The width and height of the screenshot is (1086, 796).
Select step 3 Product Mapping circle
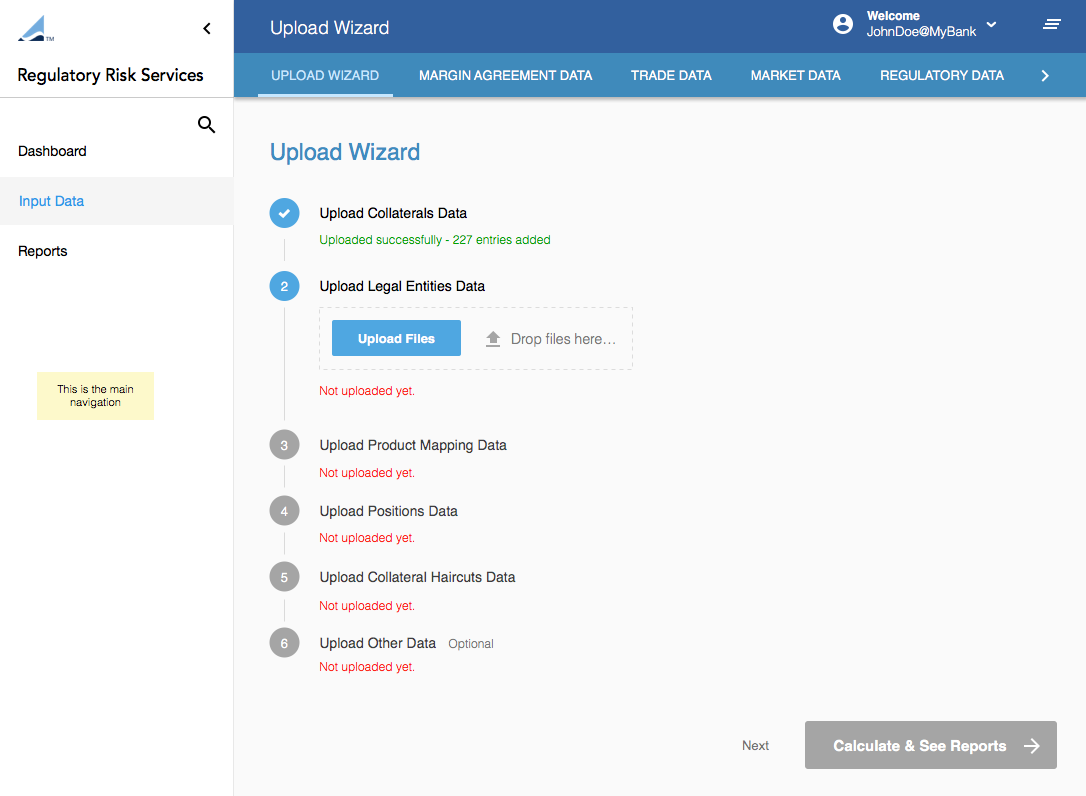click(x=284, y=445)
